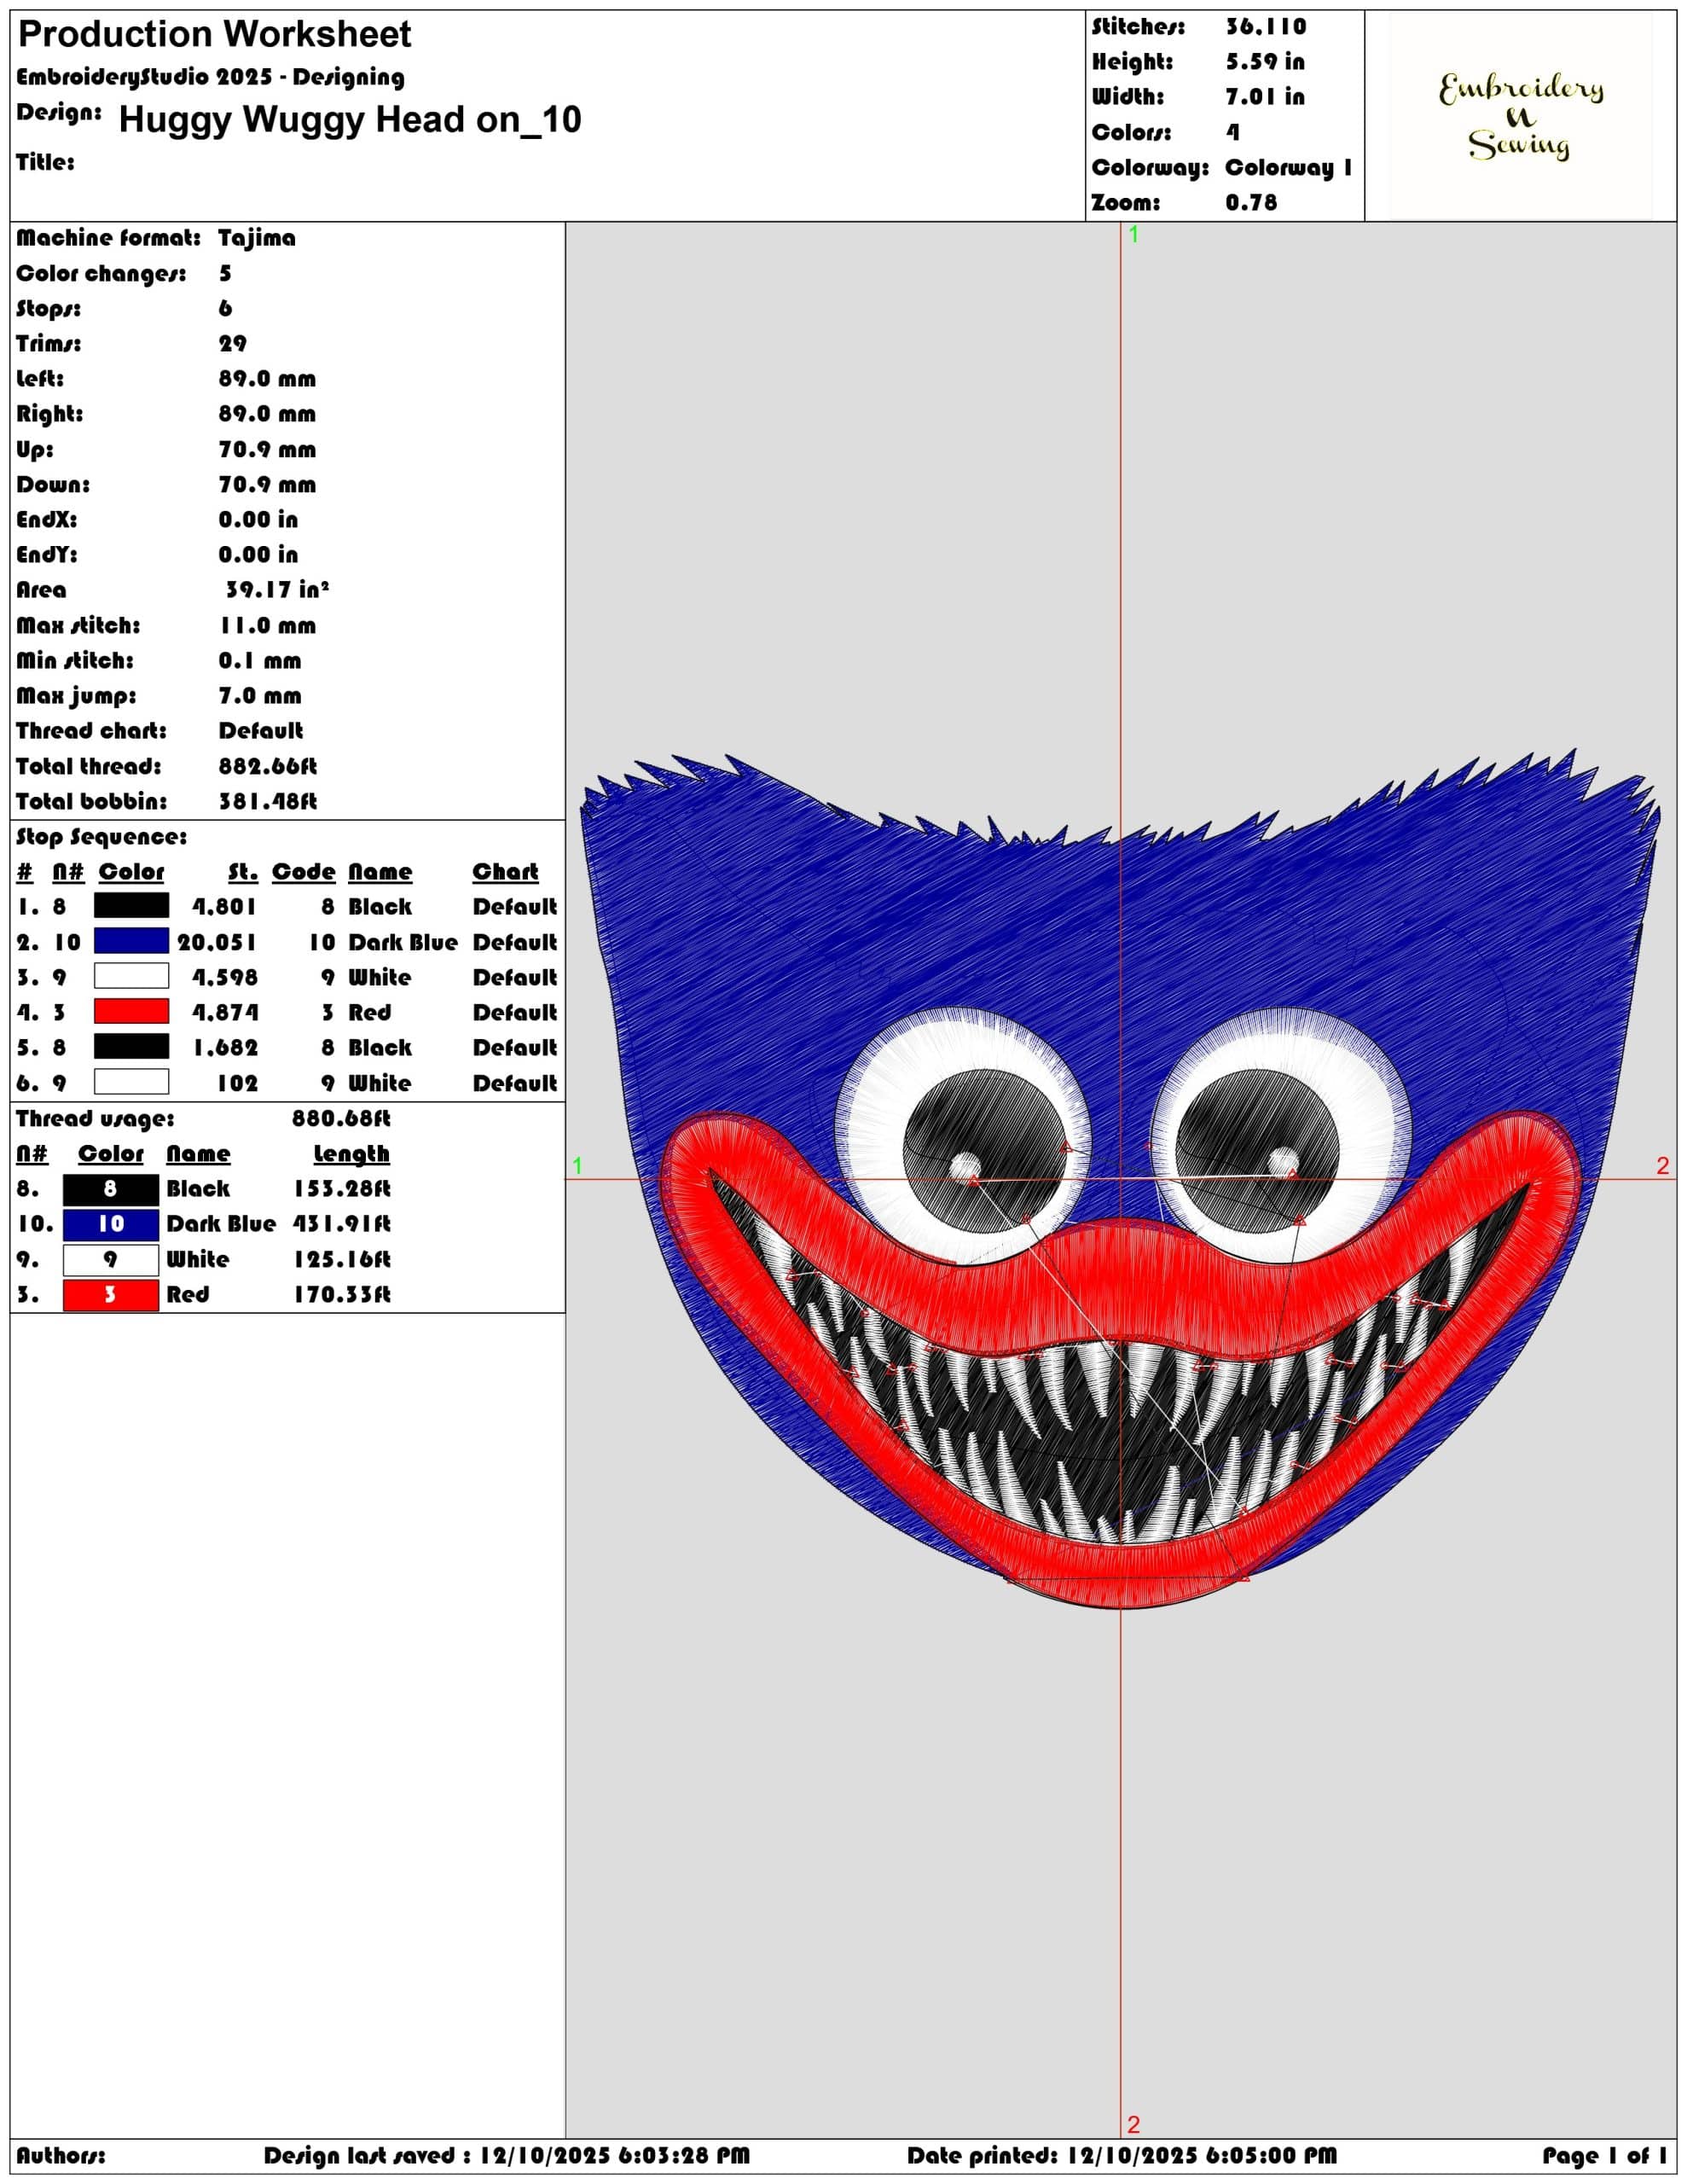Screen dimensions: 1687x2184
Task: Select min stitch value '0.1 mm'
Action: 260,661
